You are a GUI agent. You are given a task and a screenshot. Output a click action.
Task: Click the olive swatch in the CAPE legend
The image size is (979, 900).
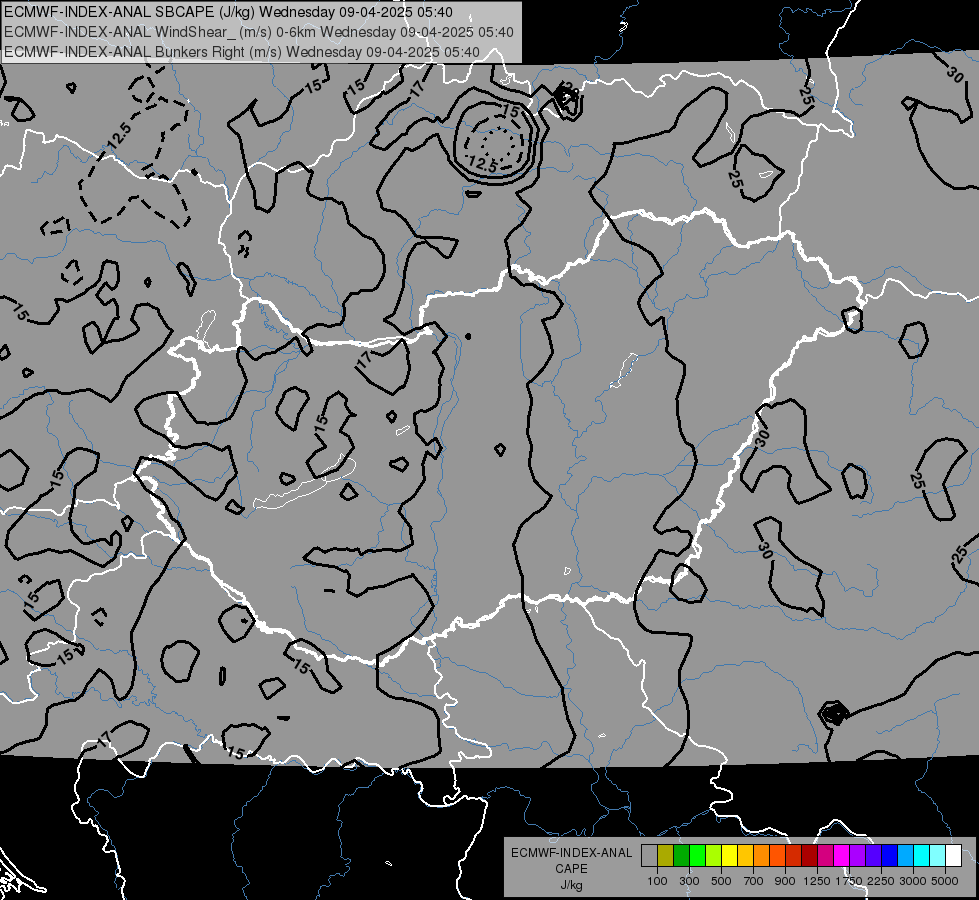coord(666,856)
